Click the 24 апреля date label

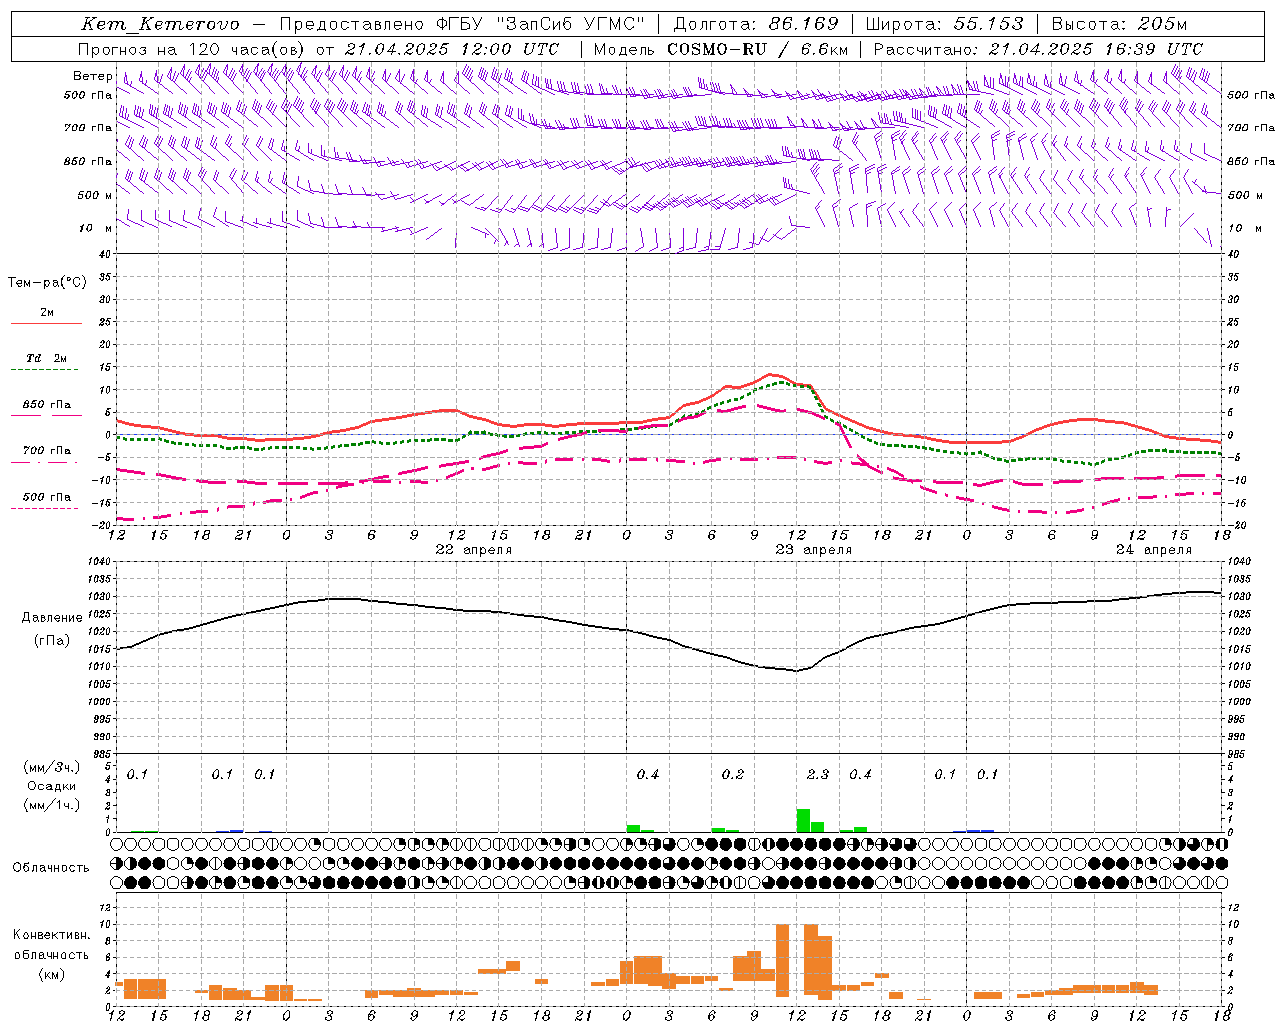[x=1153, y=550]
